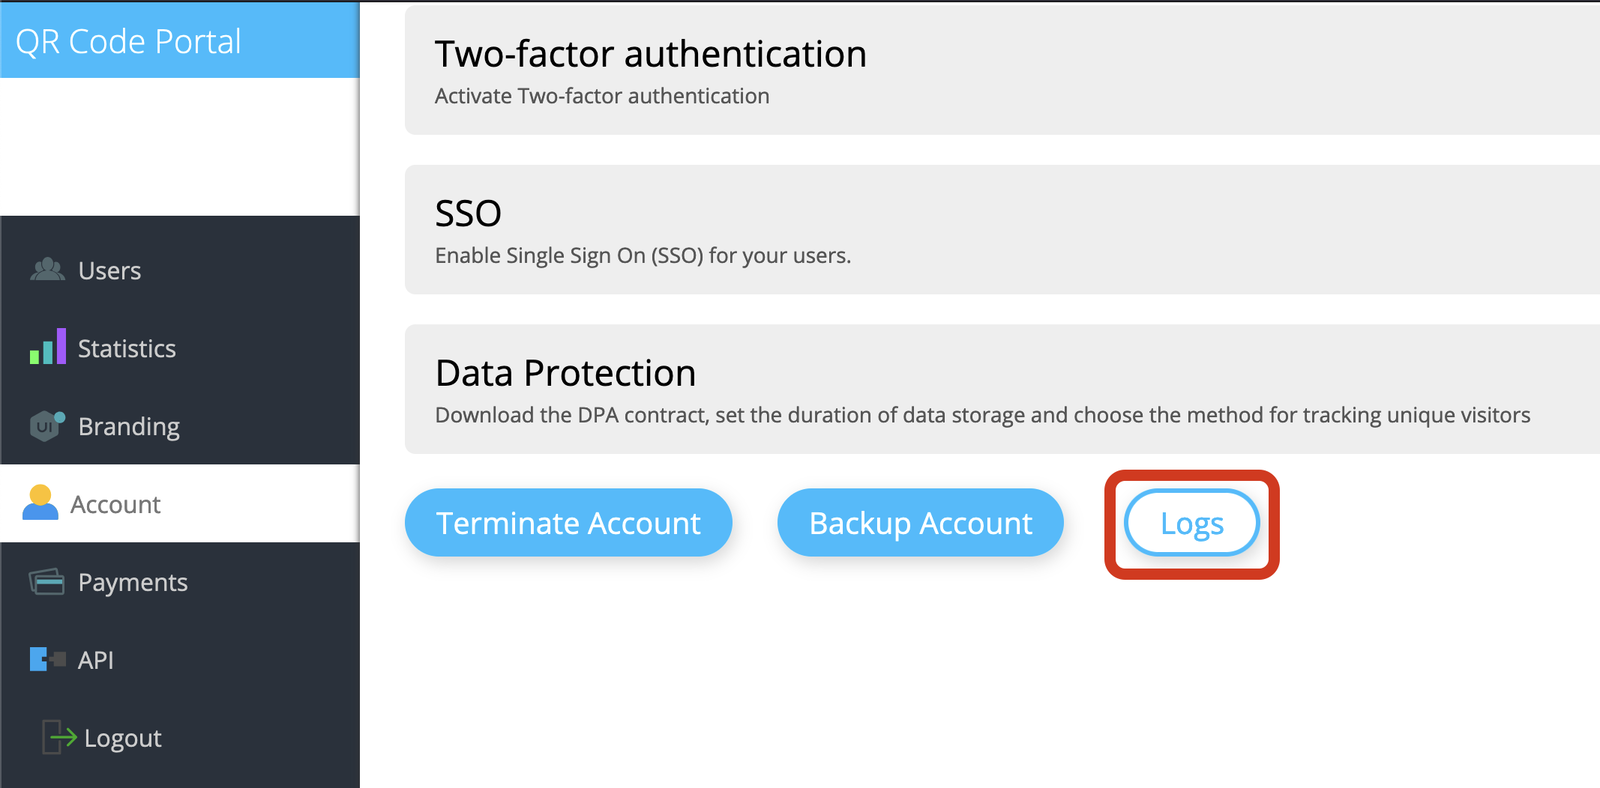Viewport: 1600px width, 788px height.
Task: Click the API plug icon
Action: click(x=44, y=659)
